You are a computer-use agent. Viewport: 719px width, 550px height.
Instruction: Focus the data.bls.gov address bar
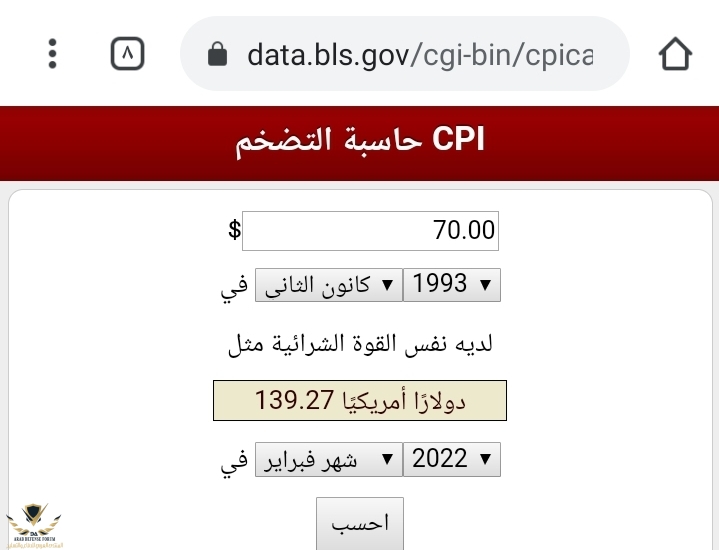(420, 54)
